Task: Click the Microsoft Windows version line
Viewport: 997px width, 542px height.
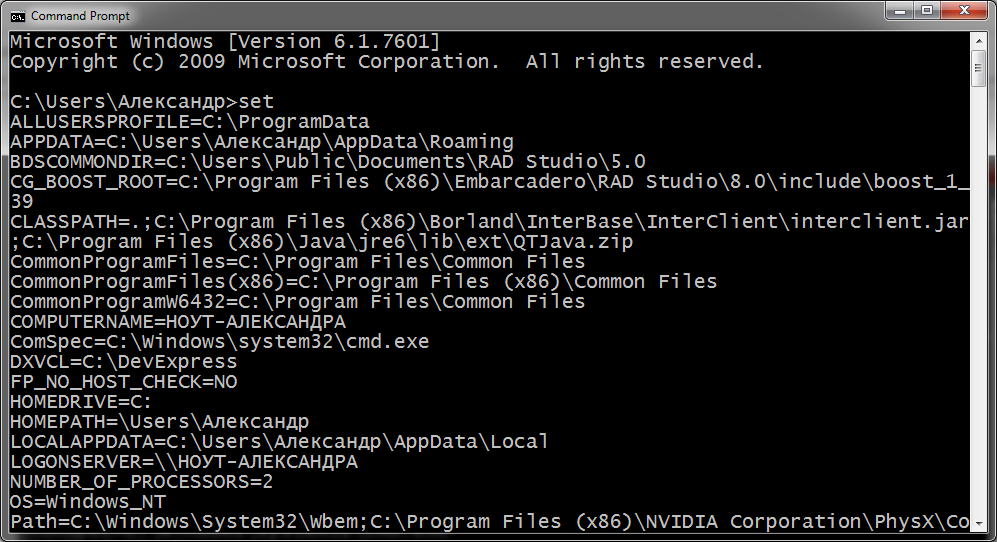Action: [225, 42]
